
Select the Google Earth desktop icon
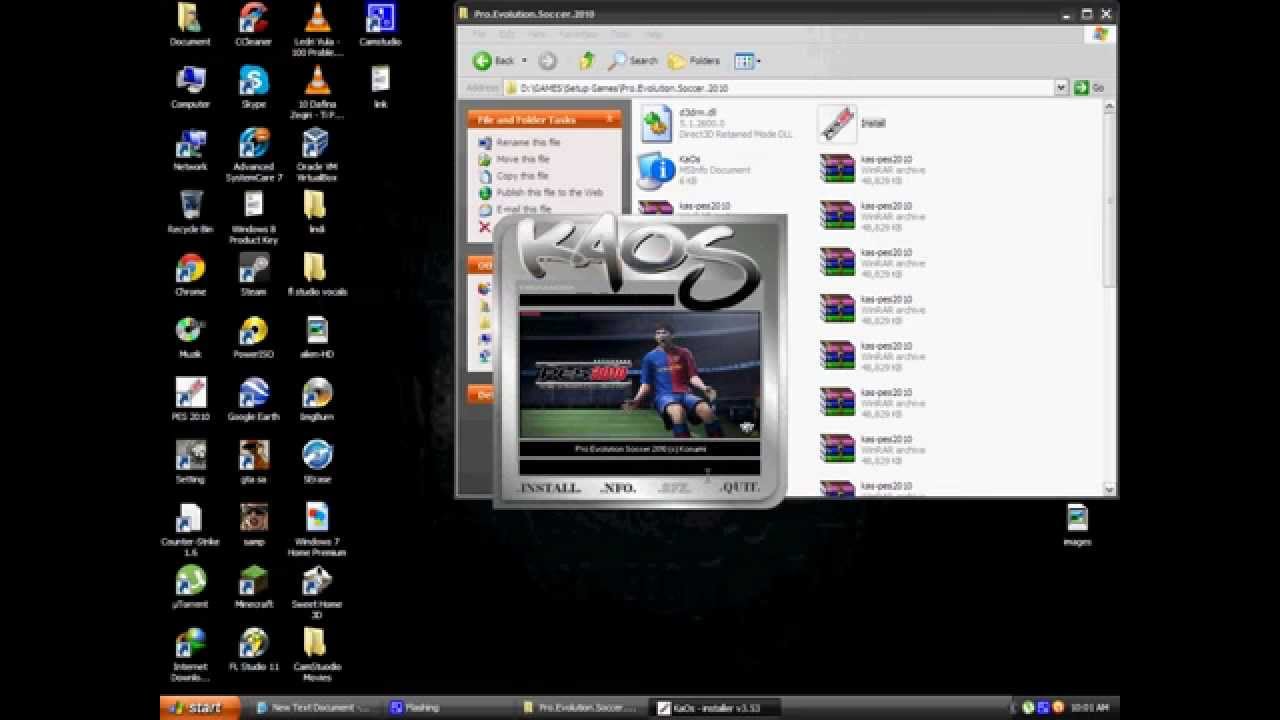(x=253, y=400)
